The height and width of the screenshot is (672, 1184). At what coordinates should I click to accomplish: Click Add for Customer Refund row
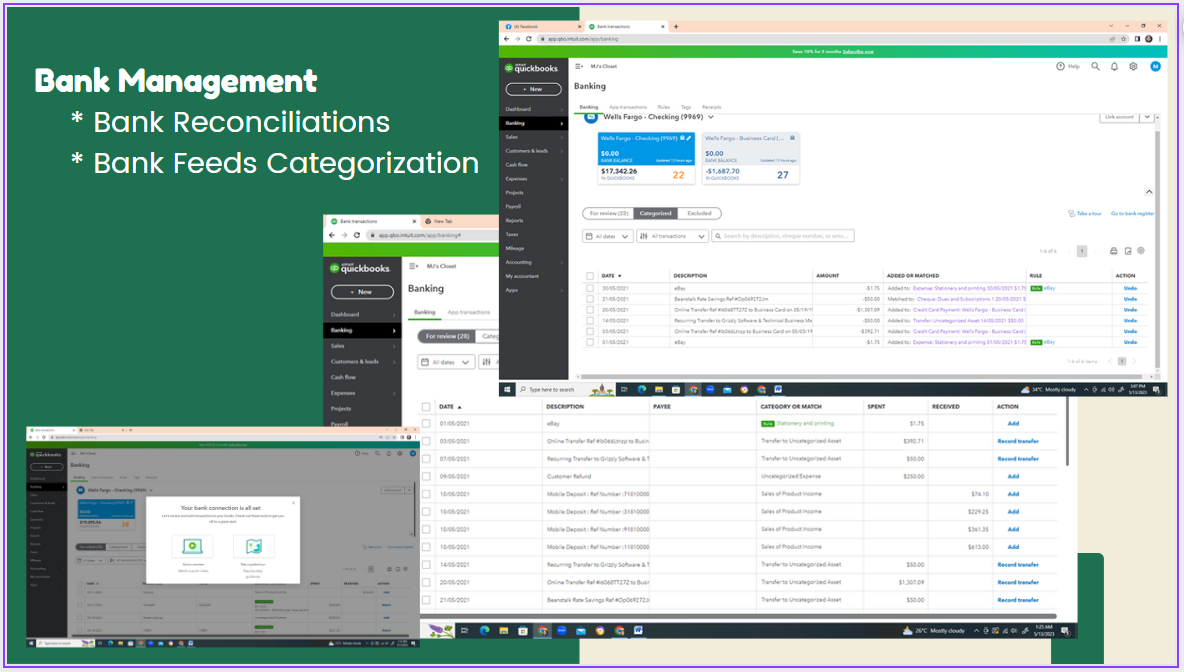pyautogui.click(x=1013, y=476)
